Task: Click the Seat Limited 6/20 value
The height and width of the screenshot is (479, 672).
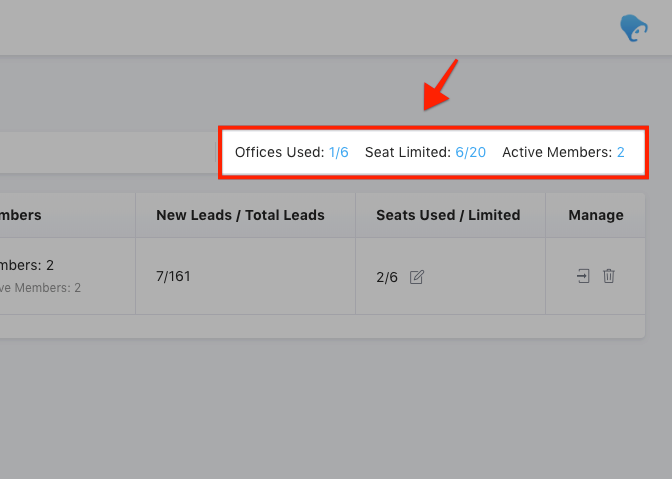Action: click(471, 152)
